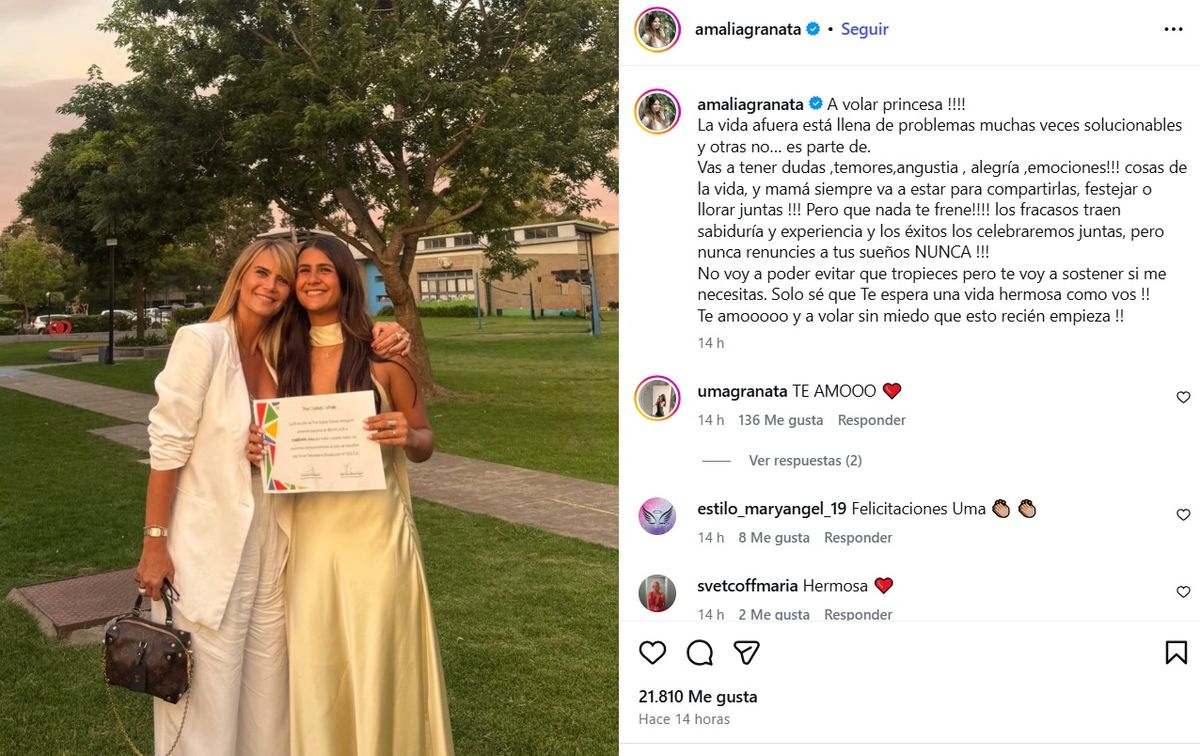The height and width of the screenshot is (756, 1200).
Task: View the 136 Me gusta likes list
Action: click(x=780, y=420)
